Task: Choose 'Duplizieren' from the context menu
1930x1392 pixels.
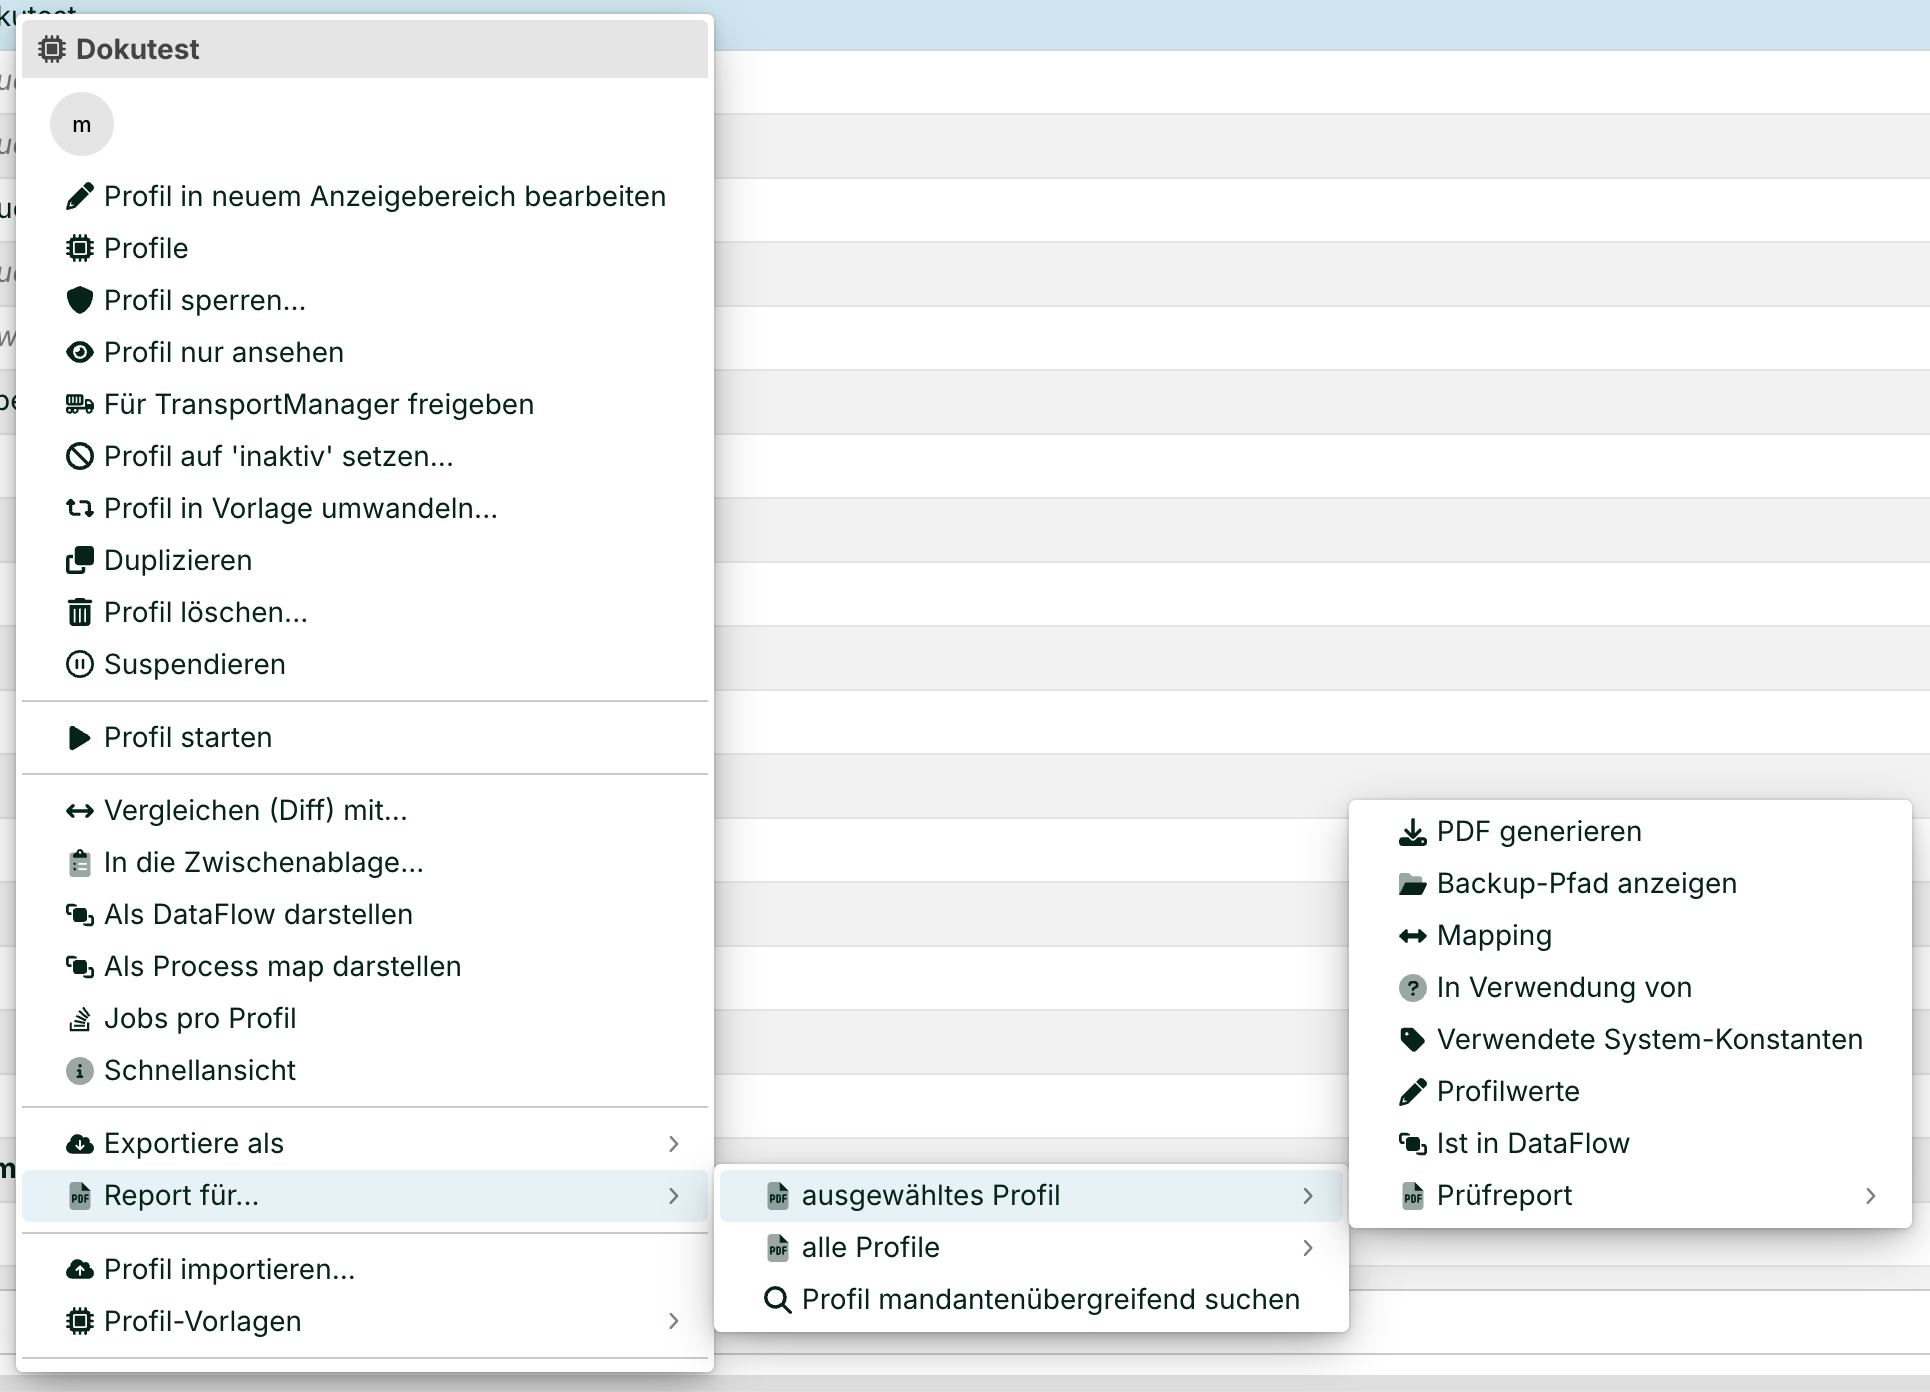Action: [178, 560]
